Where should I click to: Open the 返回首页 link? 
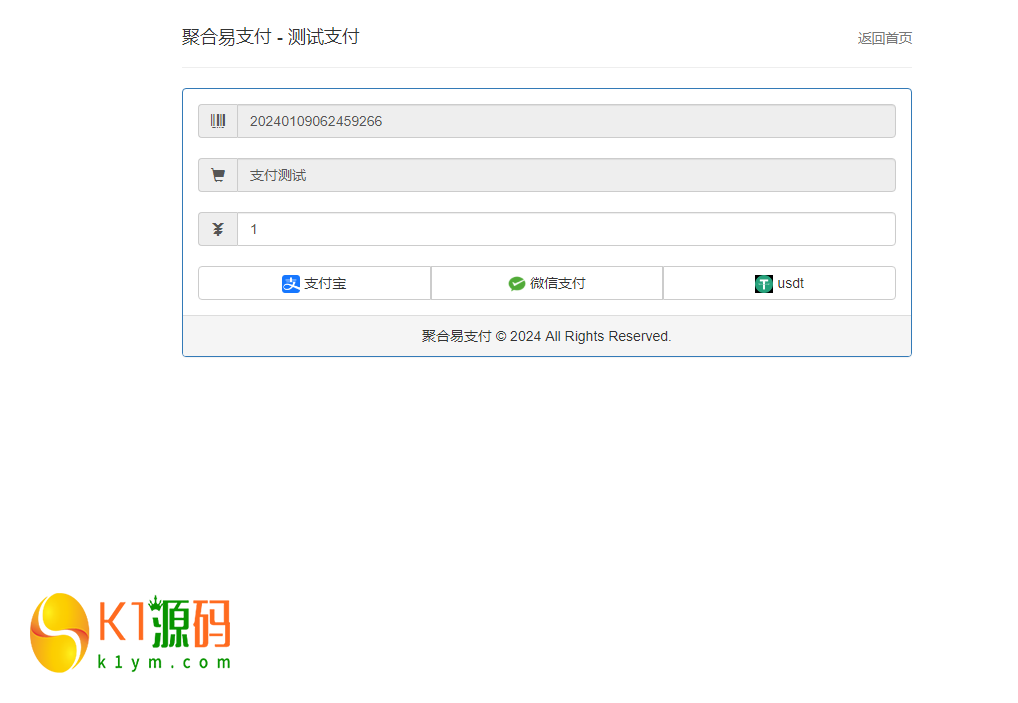pyautogui.click(x=884, y=38)
